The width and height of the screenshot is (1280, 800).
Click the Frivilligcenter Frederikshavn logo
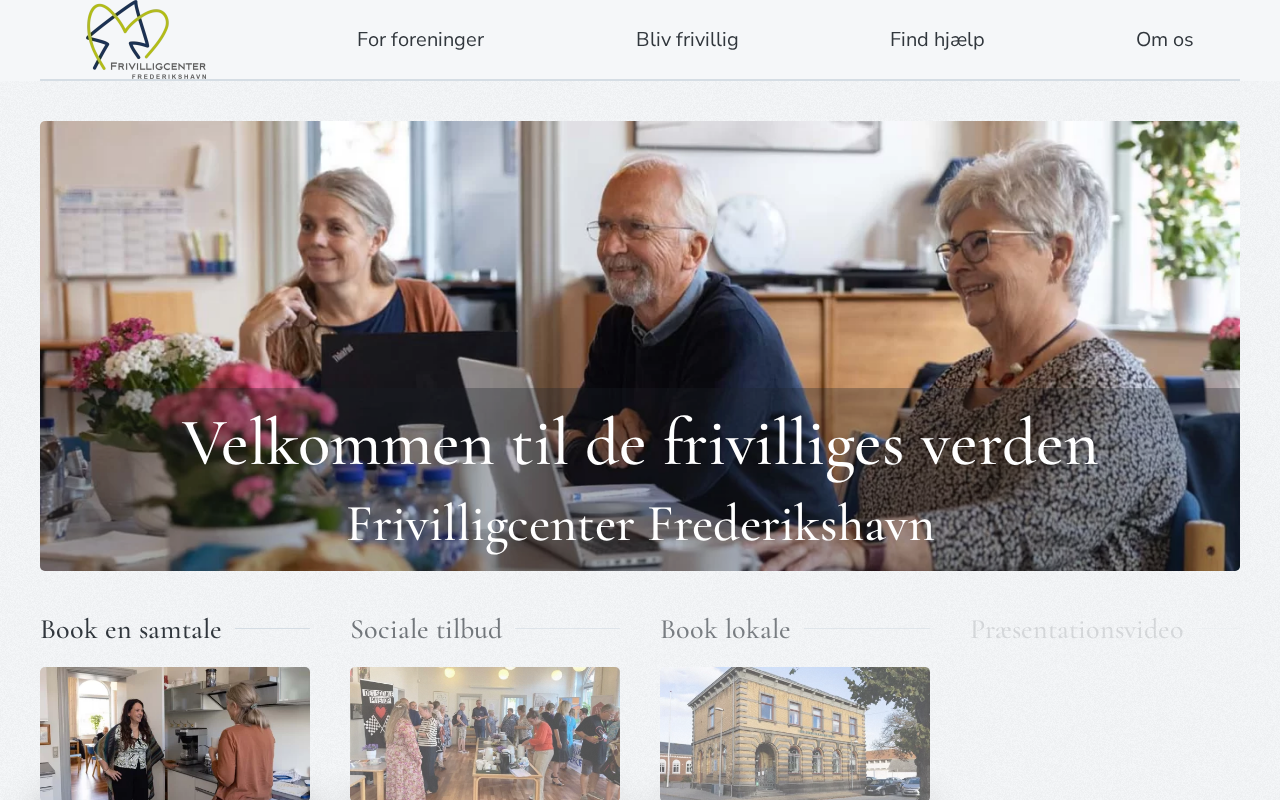point(146,40)
